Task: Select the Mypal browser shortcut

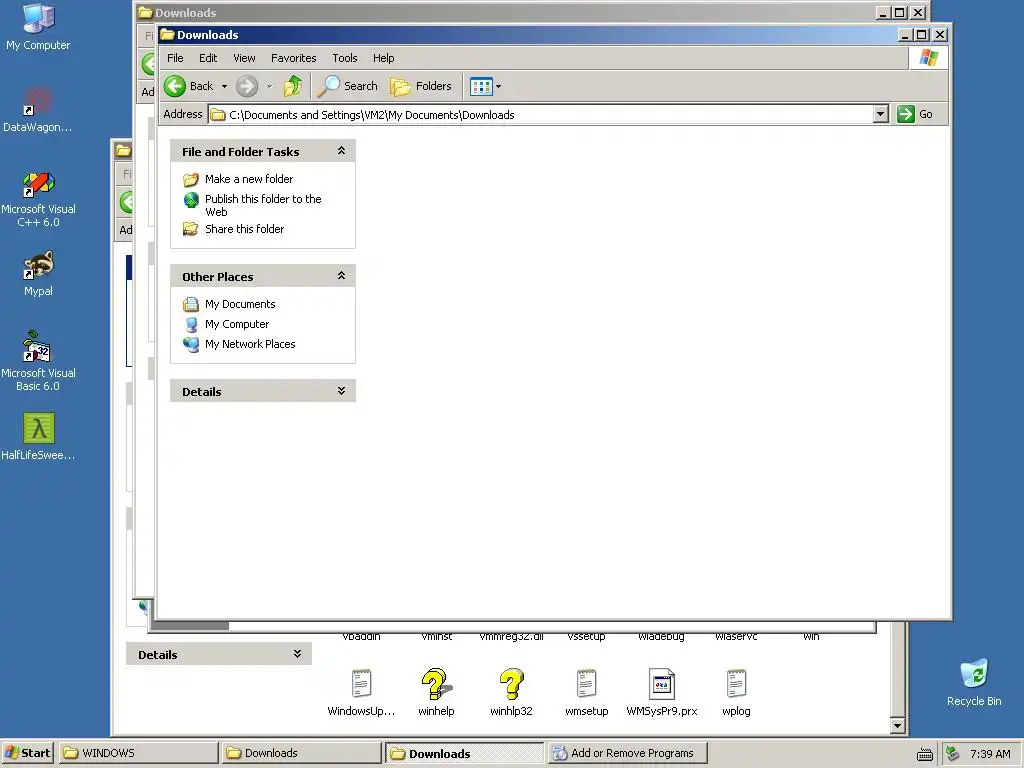Action: (x=38, y=274)
